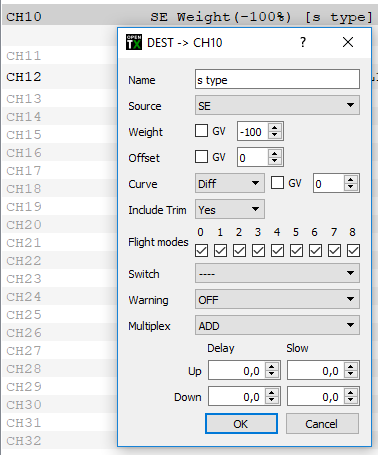The width and height of the screenshot is (378, 455).
Task: Open the Include Trim dropdown showing Yes
Action: click(230, 209)
